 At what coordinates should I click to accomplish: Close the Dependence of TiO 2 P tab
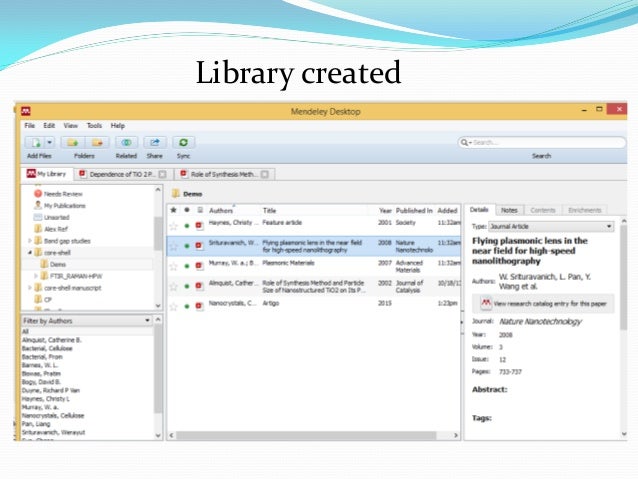point(162,174)
